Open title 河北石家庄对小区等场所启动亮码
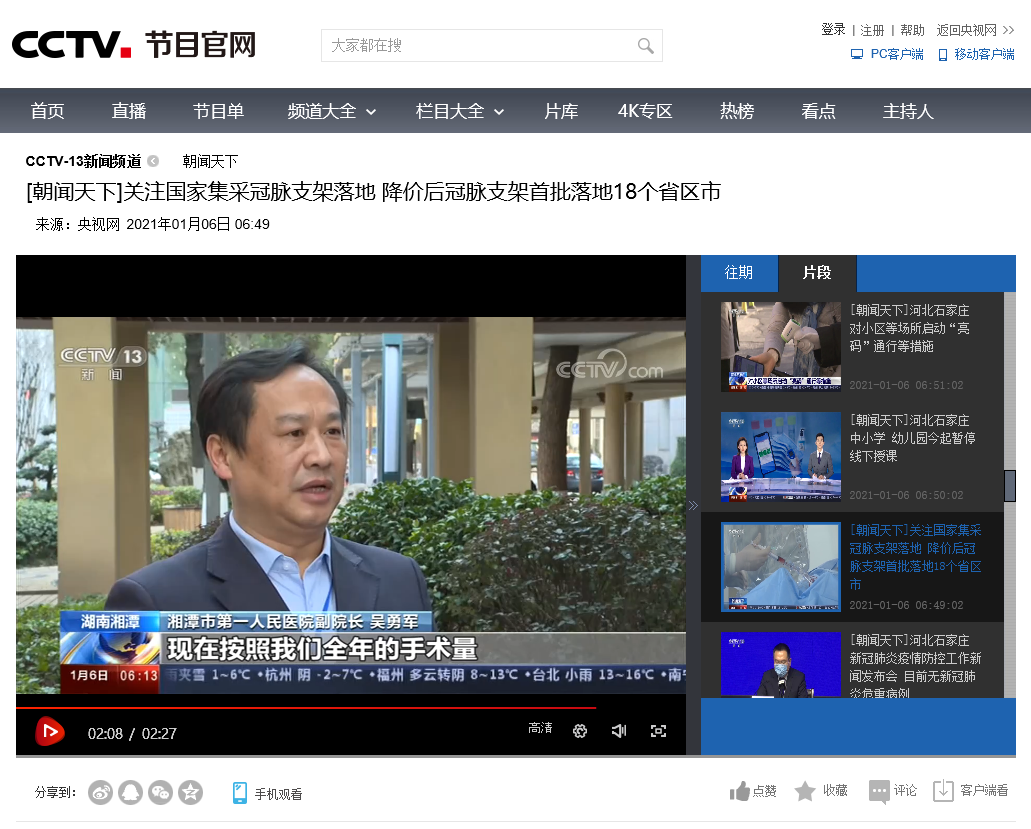 (x=909, y=328)
